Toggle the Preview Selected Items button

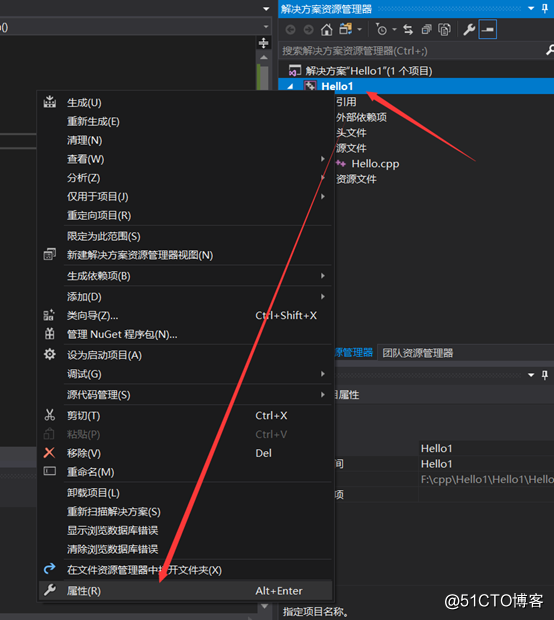click(x=488, y=30)
